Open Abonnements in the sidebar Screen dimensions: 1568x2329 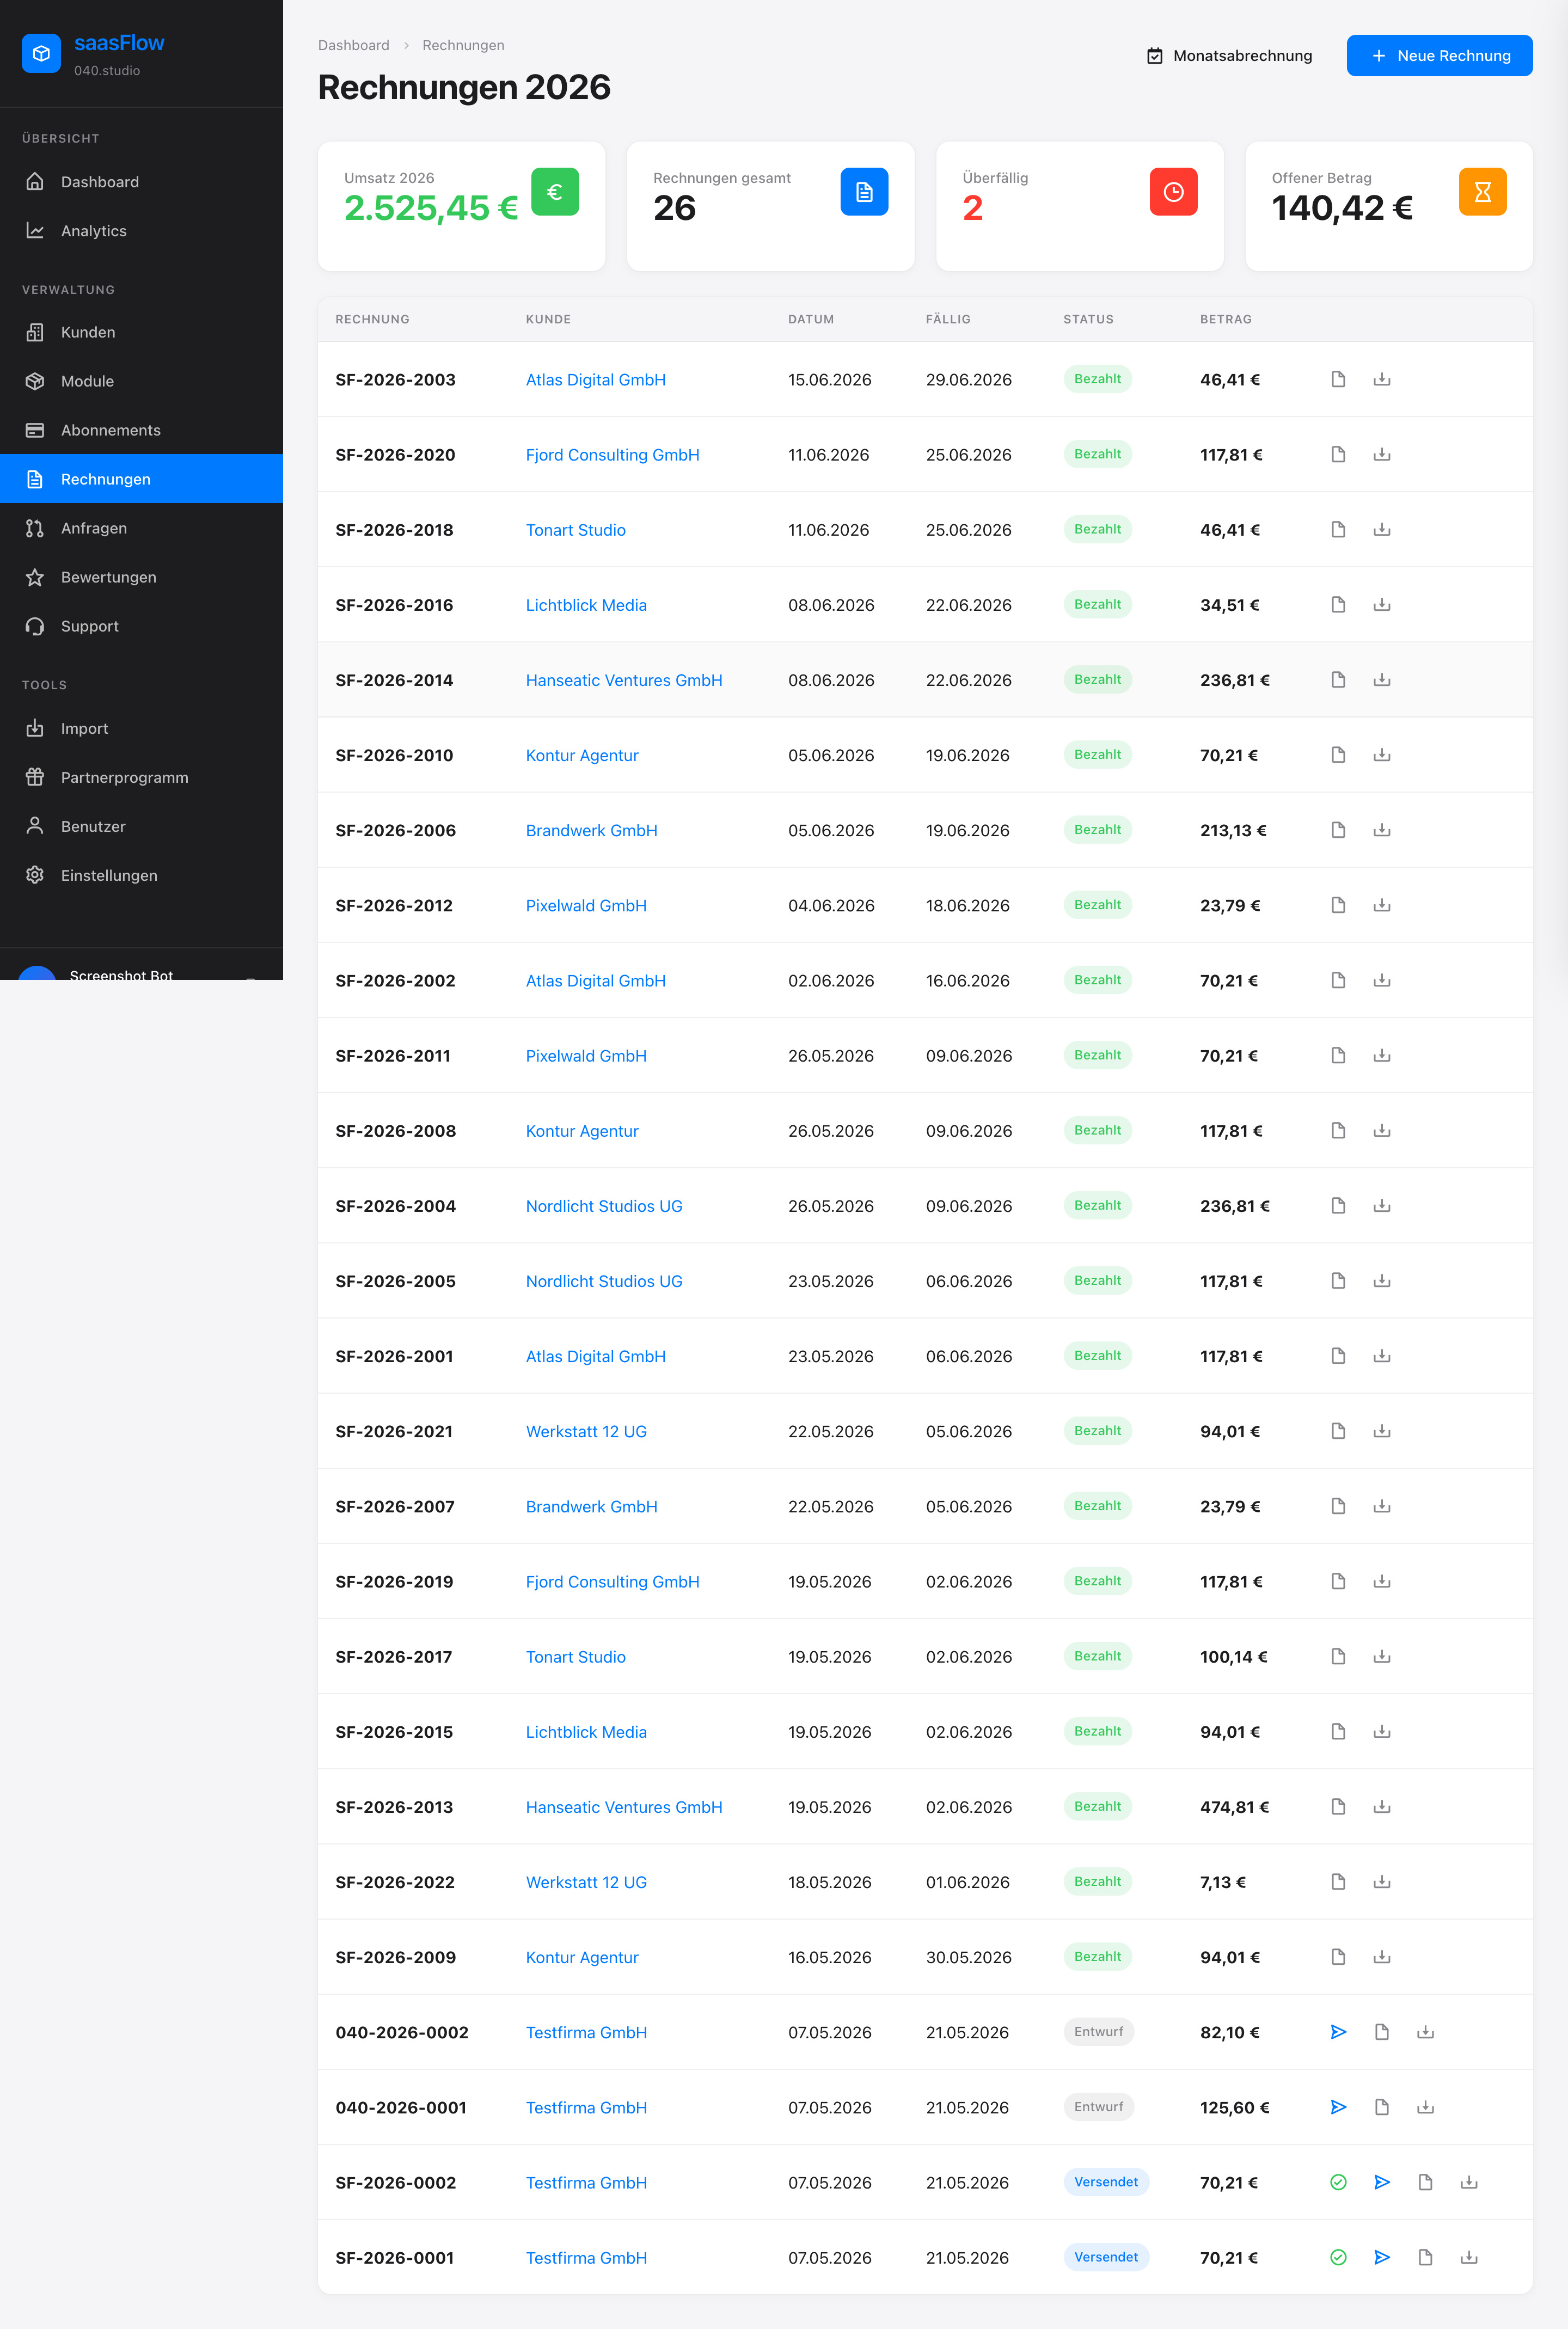coord(141,430)
